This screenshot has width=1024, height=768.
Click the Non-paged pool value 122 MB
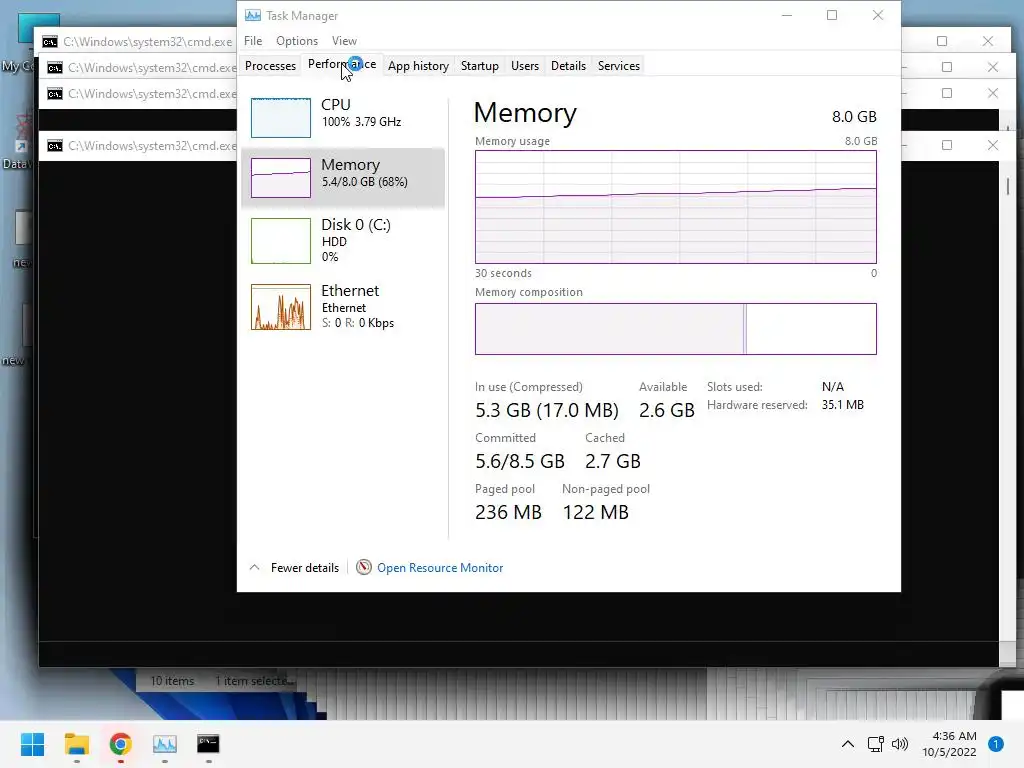596,512
